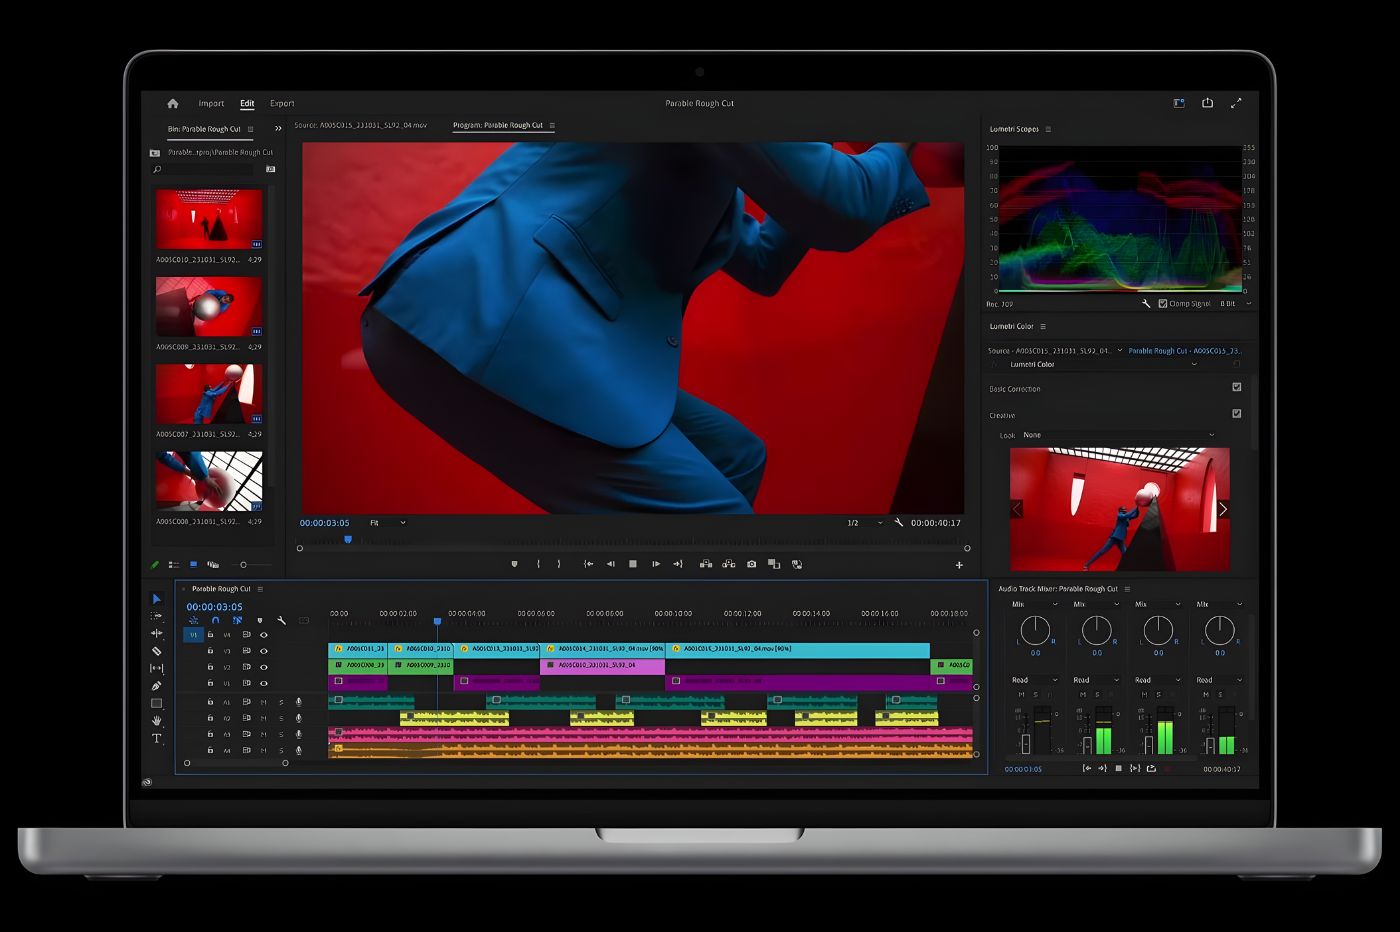The width and height of the screenshot is (1400, 932).
Task: Select the Program: Parable Rough Cut tab
Action: click(x=498, y=125)
